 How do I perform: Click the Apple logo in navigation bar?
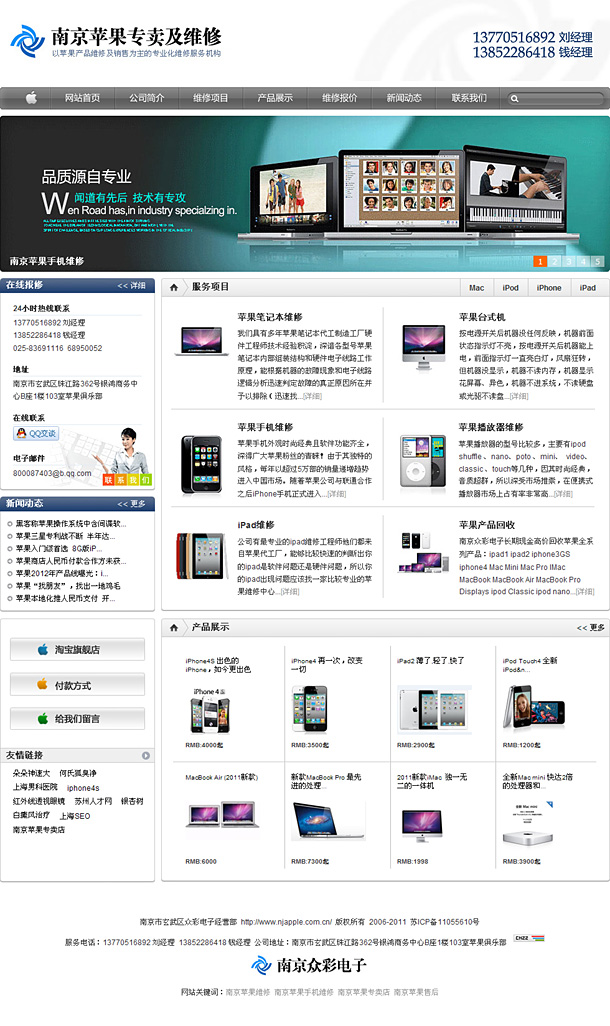[x=31, y=98]
